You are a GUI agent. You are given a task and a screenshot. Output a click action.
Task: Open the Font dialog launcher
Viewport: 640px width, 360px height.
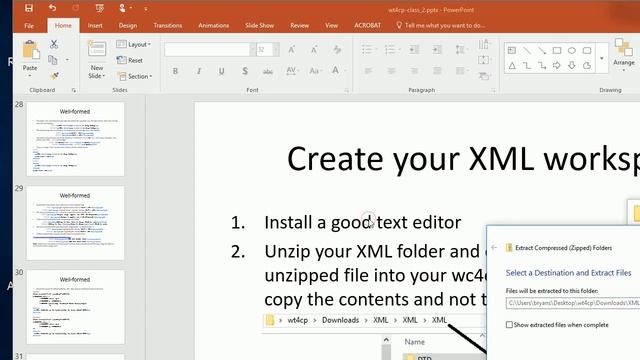(x=347, y=90)
